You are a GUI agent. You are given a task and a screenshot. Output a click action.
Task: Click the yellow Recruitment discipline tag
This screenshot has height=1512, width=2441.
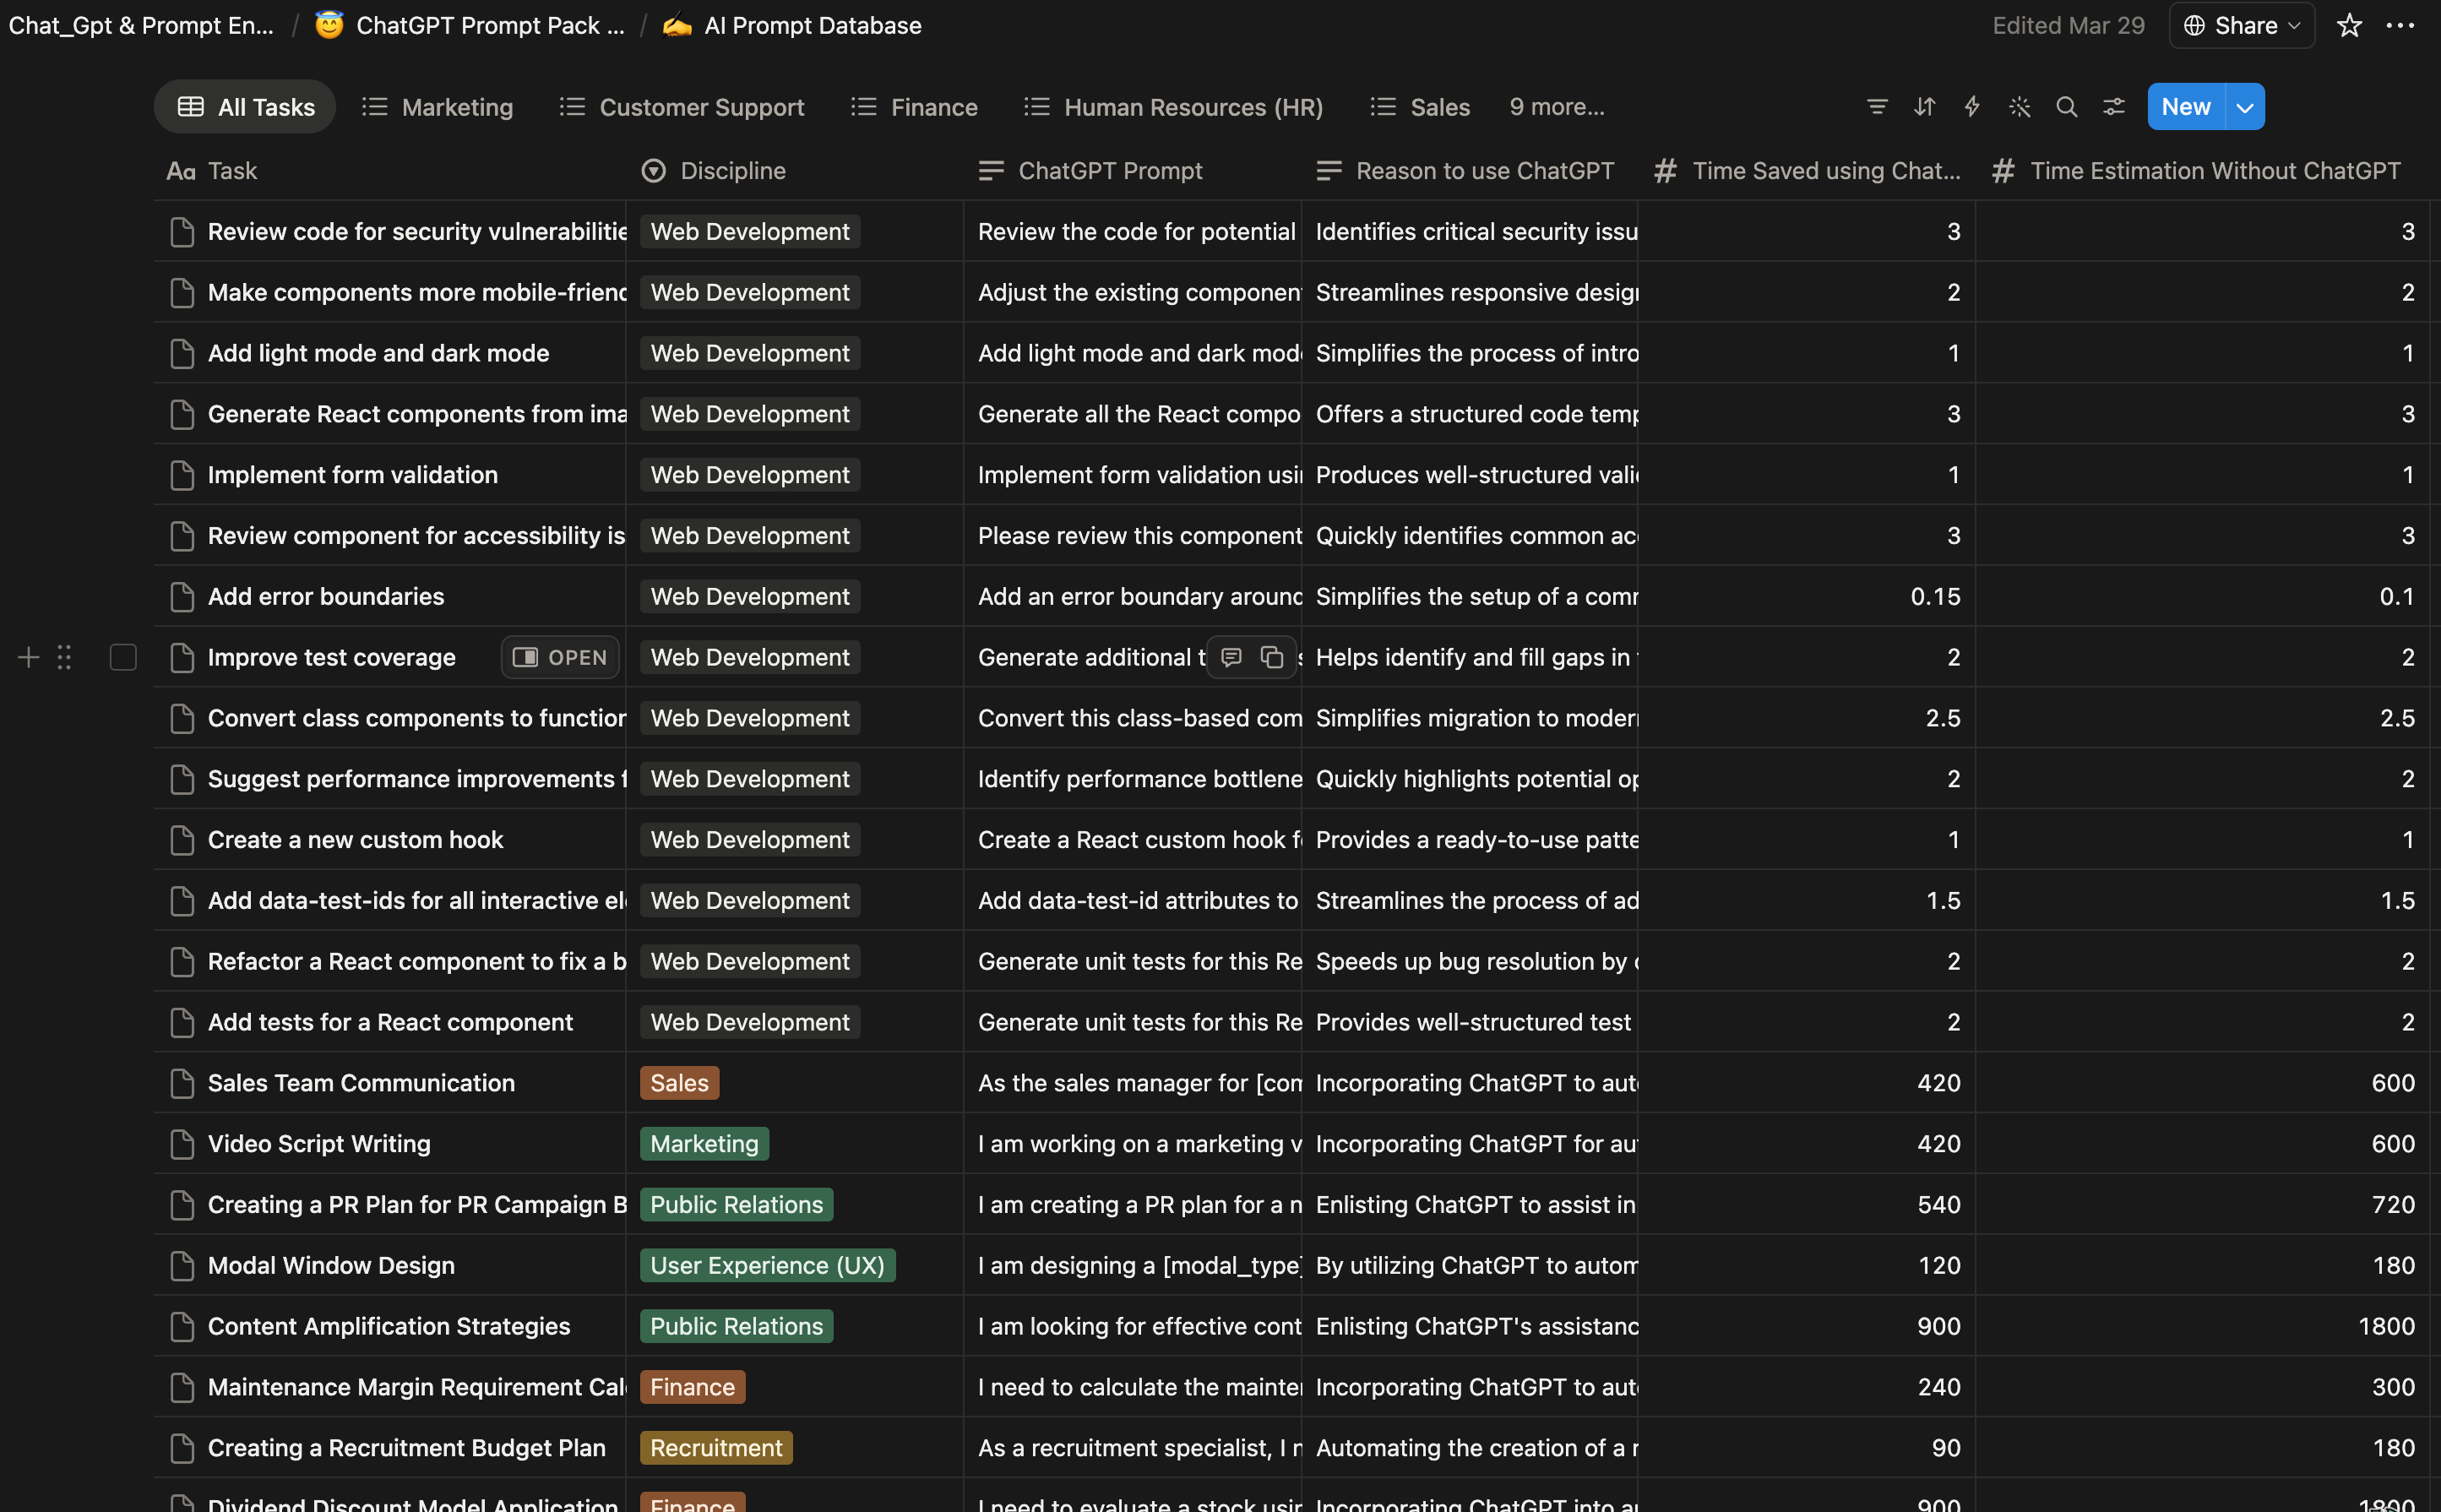[x=717, y=1448]
